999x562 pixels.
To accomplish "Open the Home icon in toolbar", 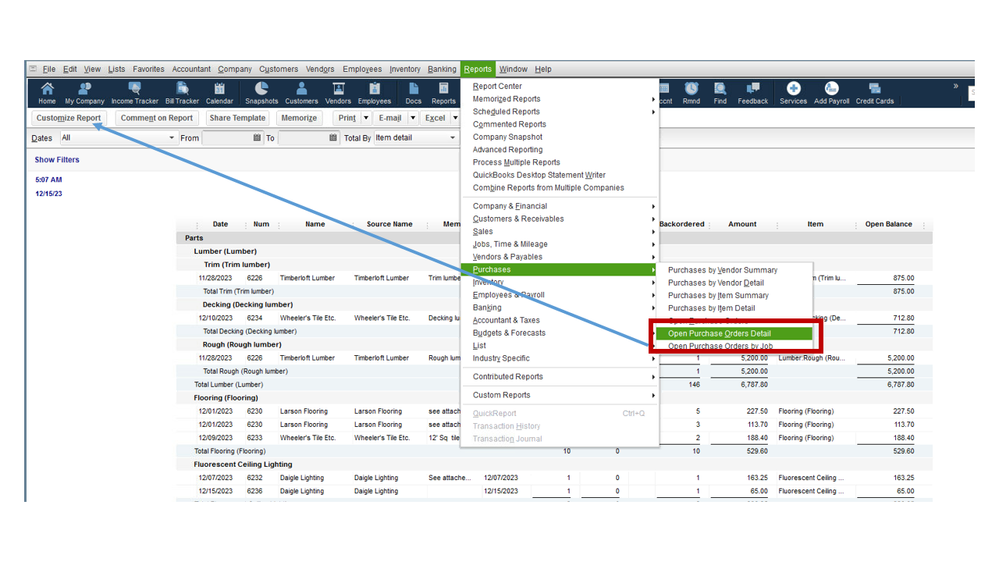I will (x=47, y=93).
